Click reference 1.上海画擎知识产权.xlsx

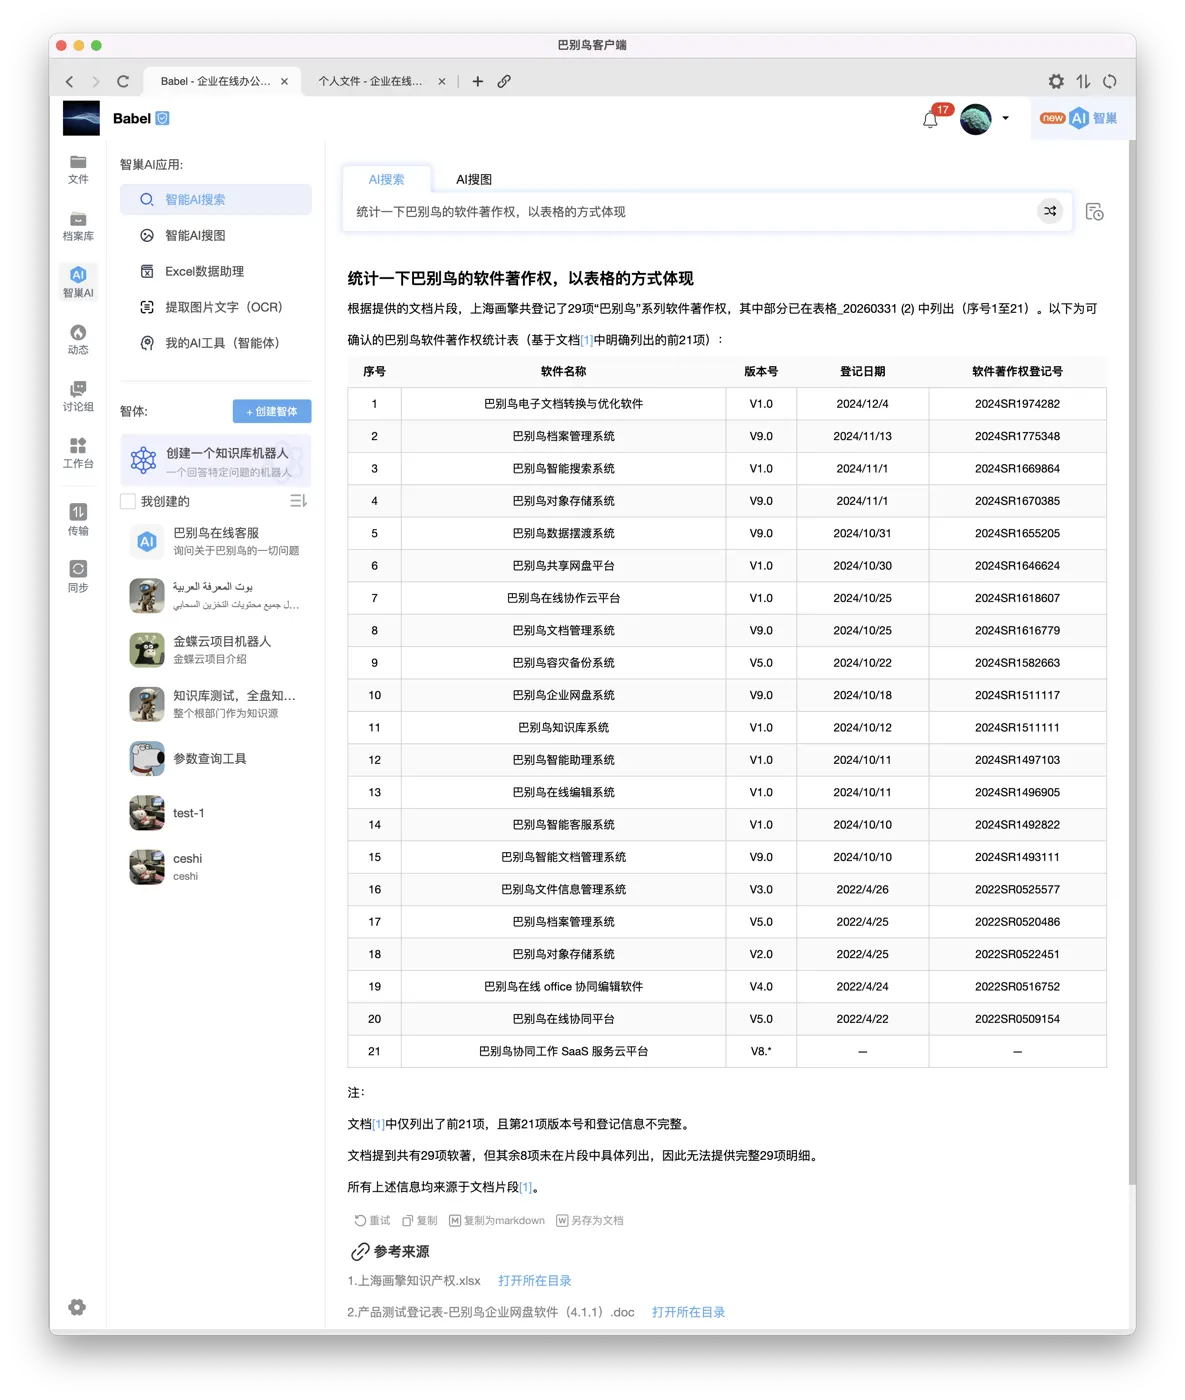(414, 1280)
